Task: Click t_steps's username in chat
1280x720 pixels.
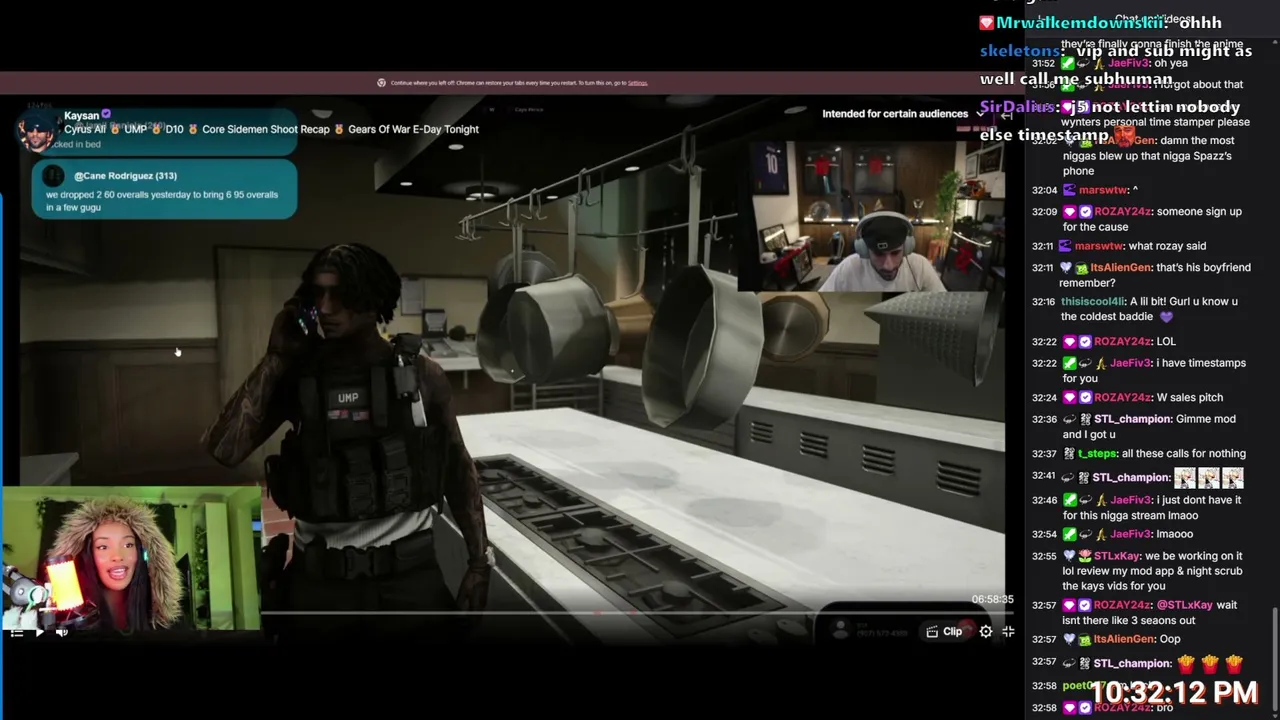Action: pyautogui.click(x=1097, y=454)
